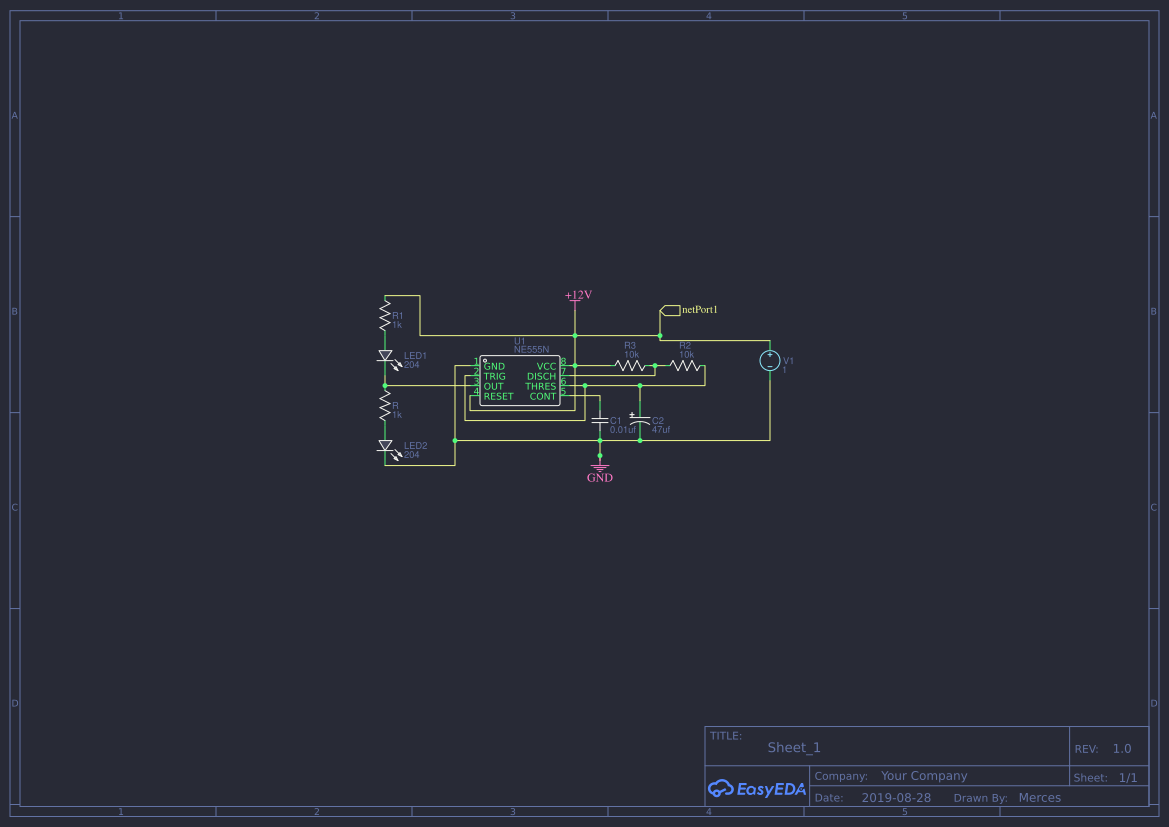
Task: Select the NE555N timer symbol U1
Action: (x=521, y=381)
